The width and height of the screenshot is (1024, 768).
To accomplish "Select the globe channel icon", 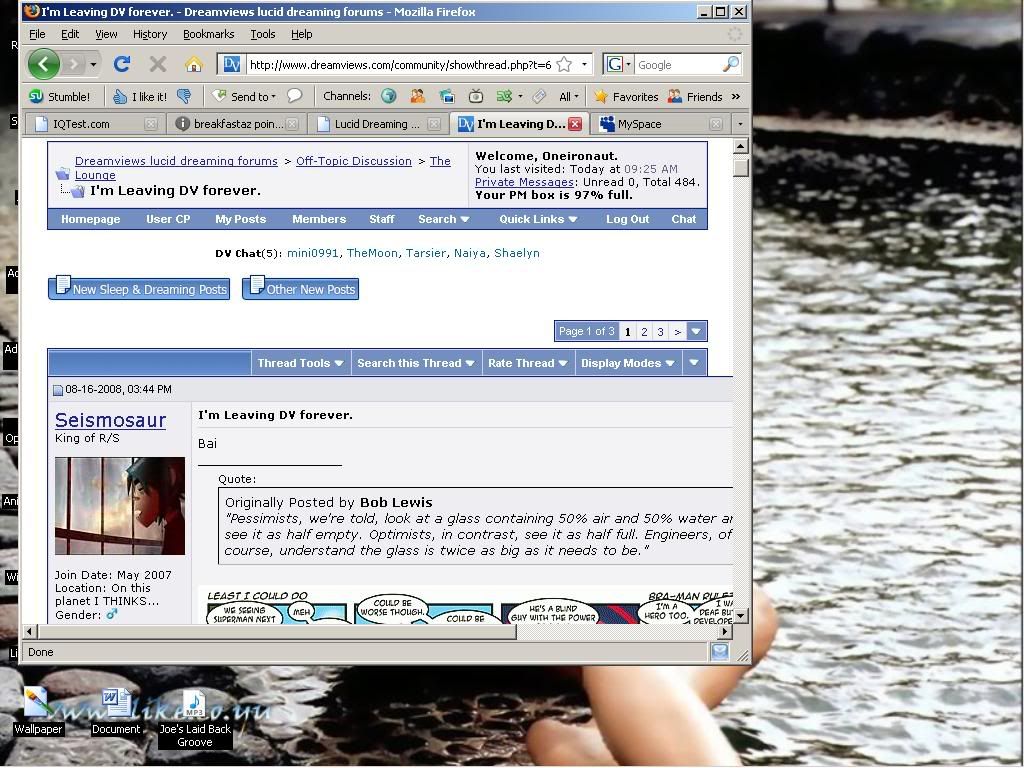I will [389, 97].
